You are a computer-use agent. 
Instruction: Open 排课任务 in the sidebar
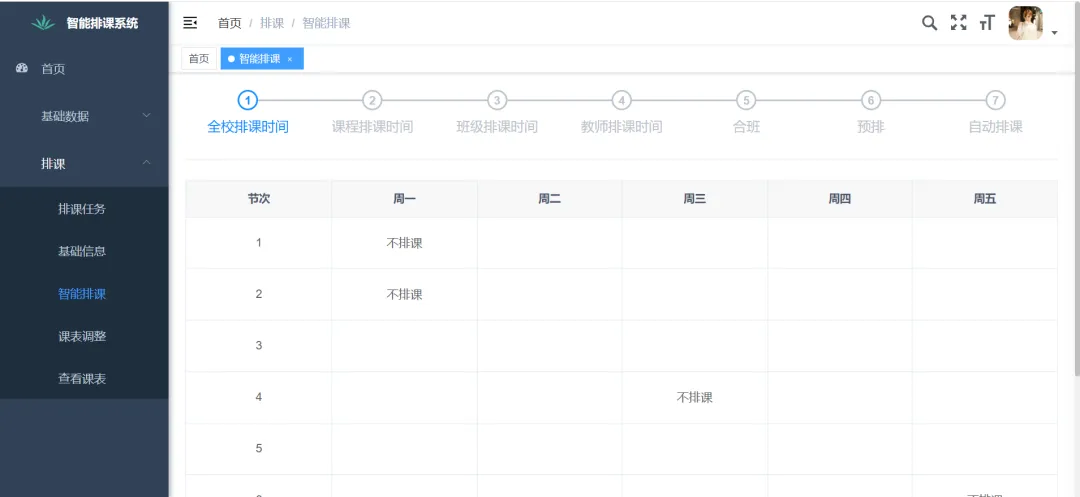(82, 209)
